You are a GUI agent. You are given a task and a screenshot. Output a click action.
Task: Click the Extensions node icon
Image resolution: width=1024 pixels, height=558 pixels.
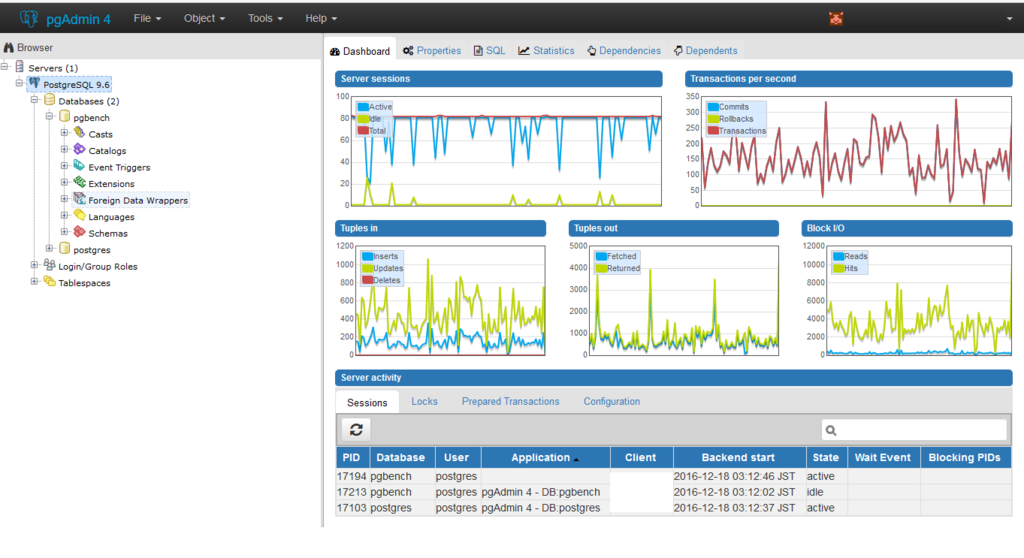pyautogui.click(x=79, y=182)
